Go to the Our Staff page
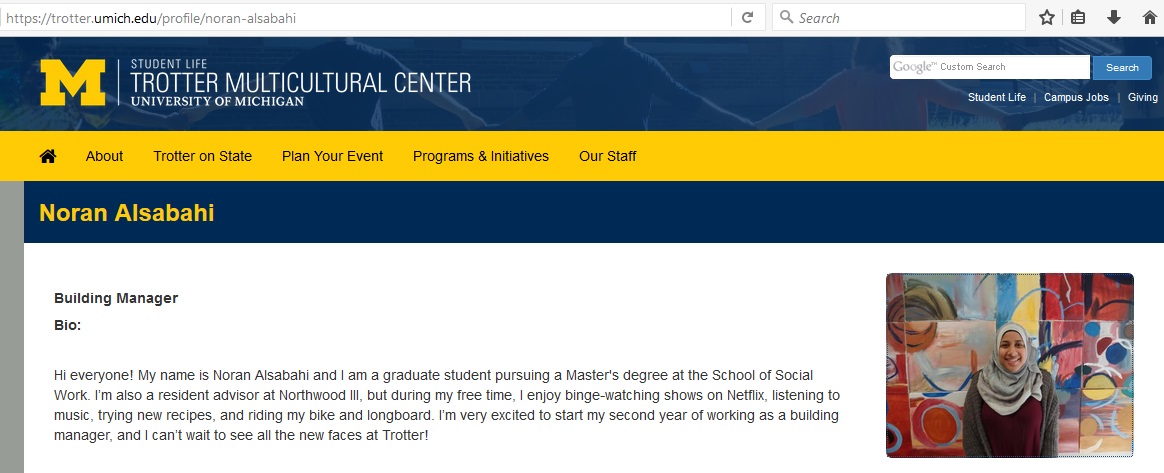Image resolution: width=1164 pixels, height=473 pixels. click(607, 156)
